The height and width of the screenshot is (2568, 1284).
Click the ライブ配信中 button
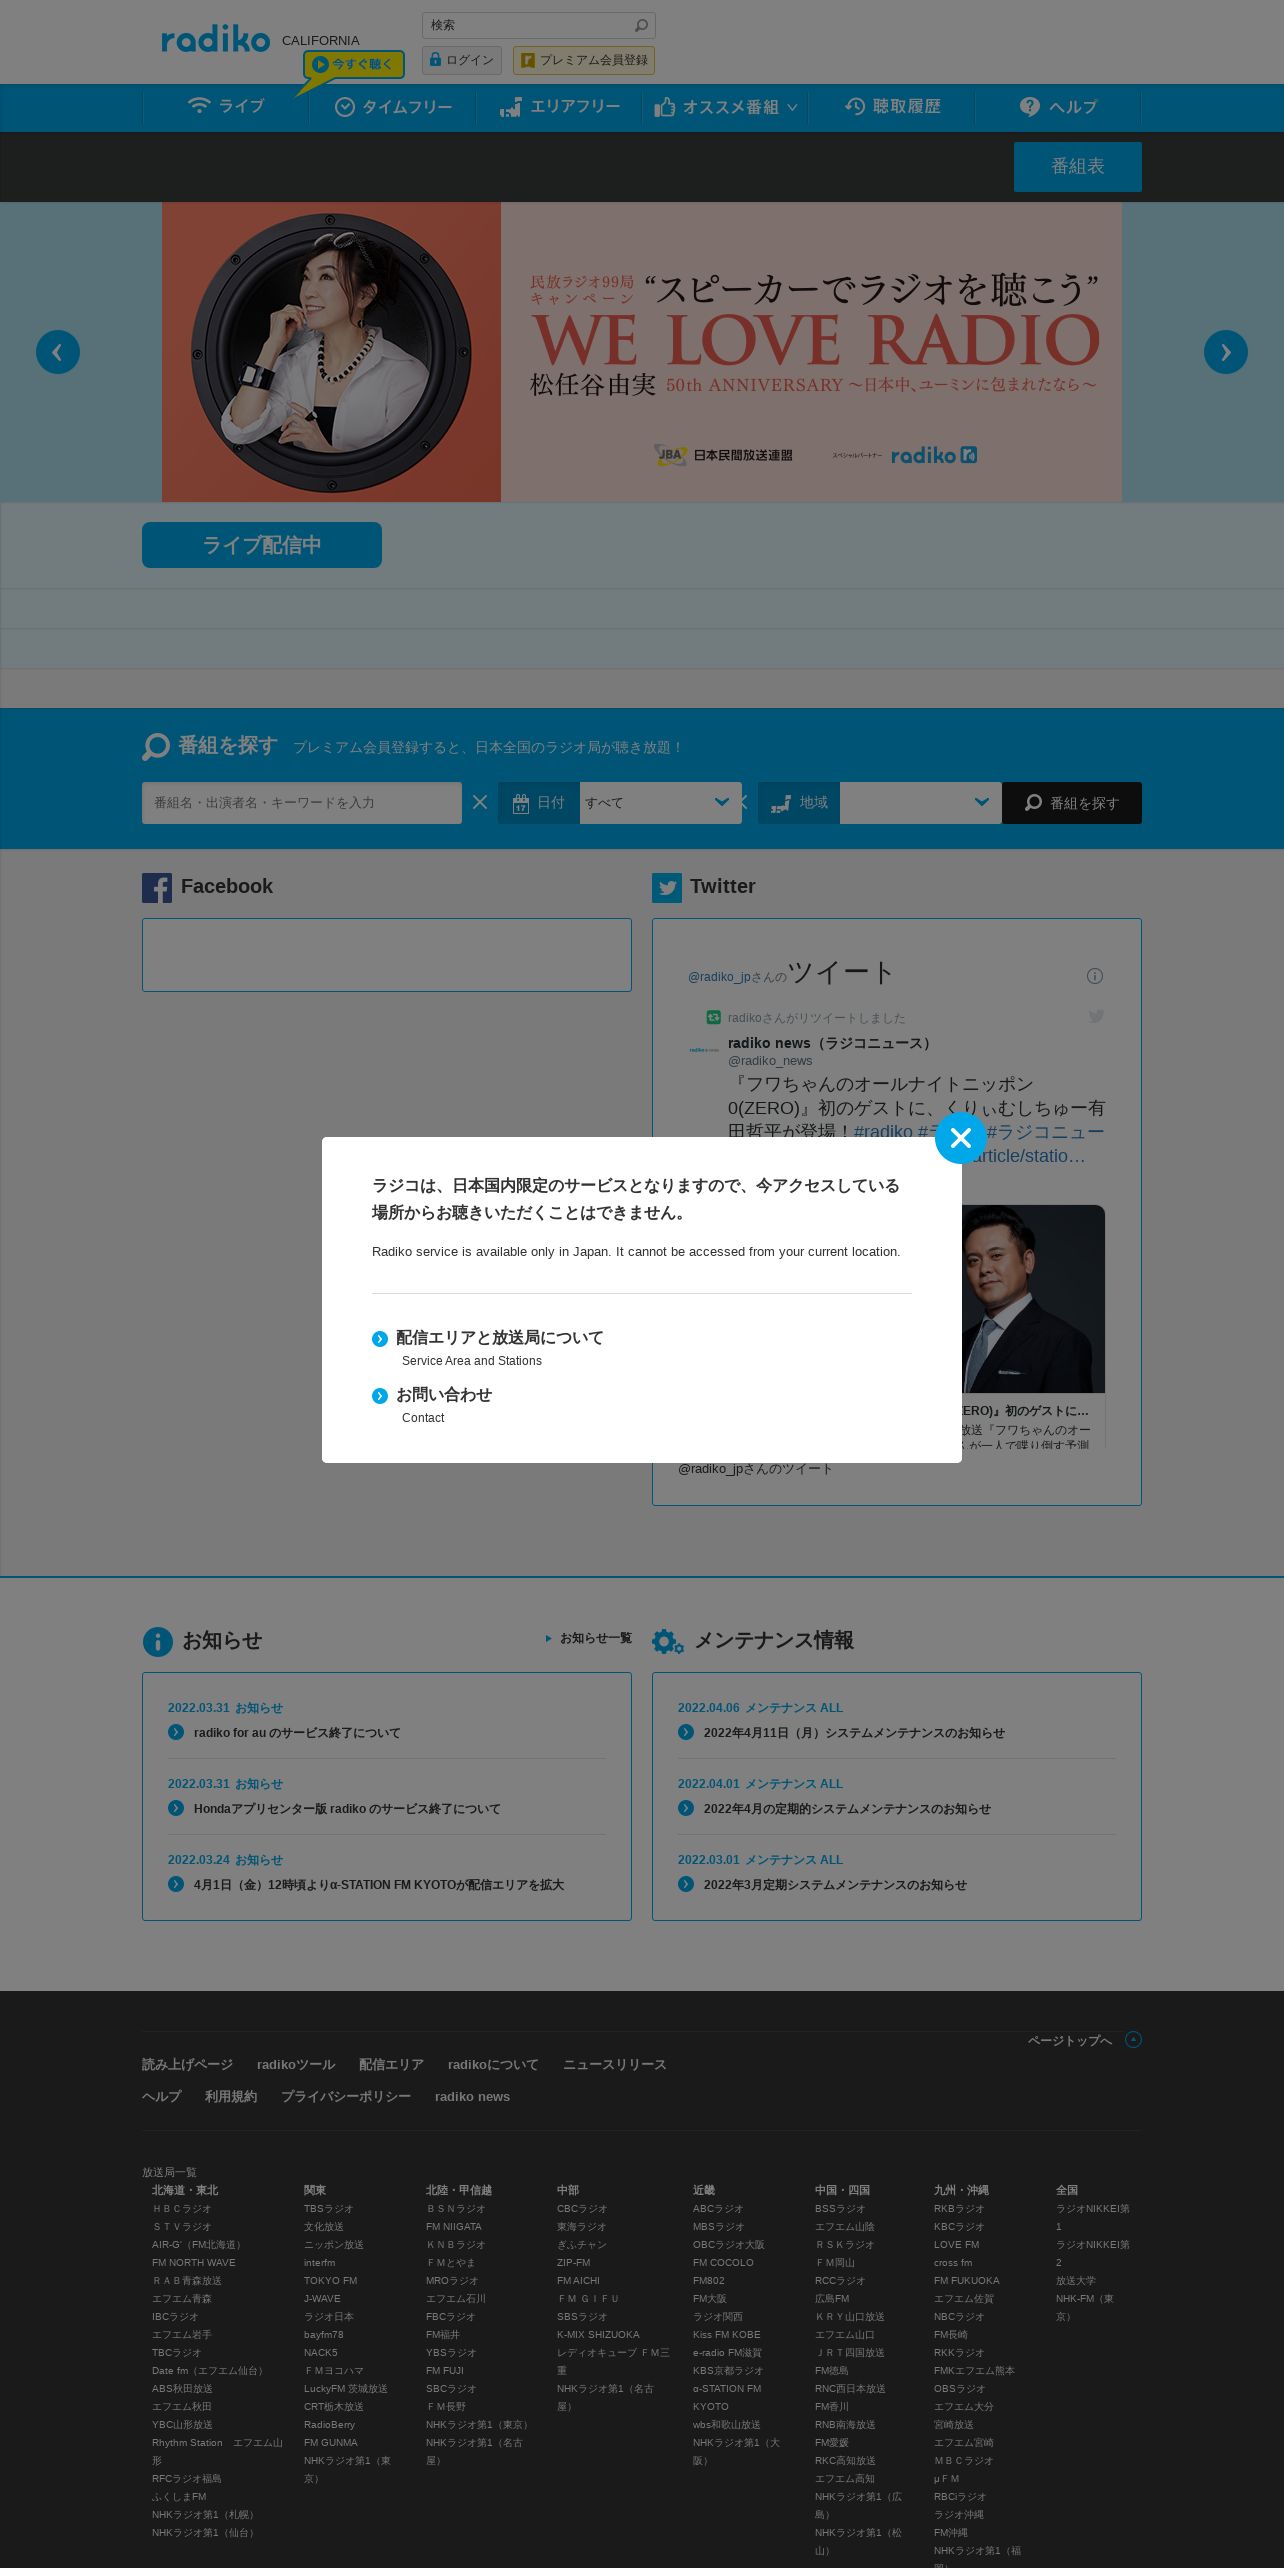(262, 545)
